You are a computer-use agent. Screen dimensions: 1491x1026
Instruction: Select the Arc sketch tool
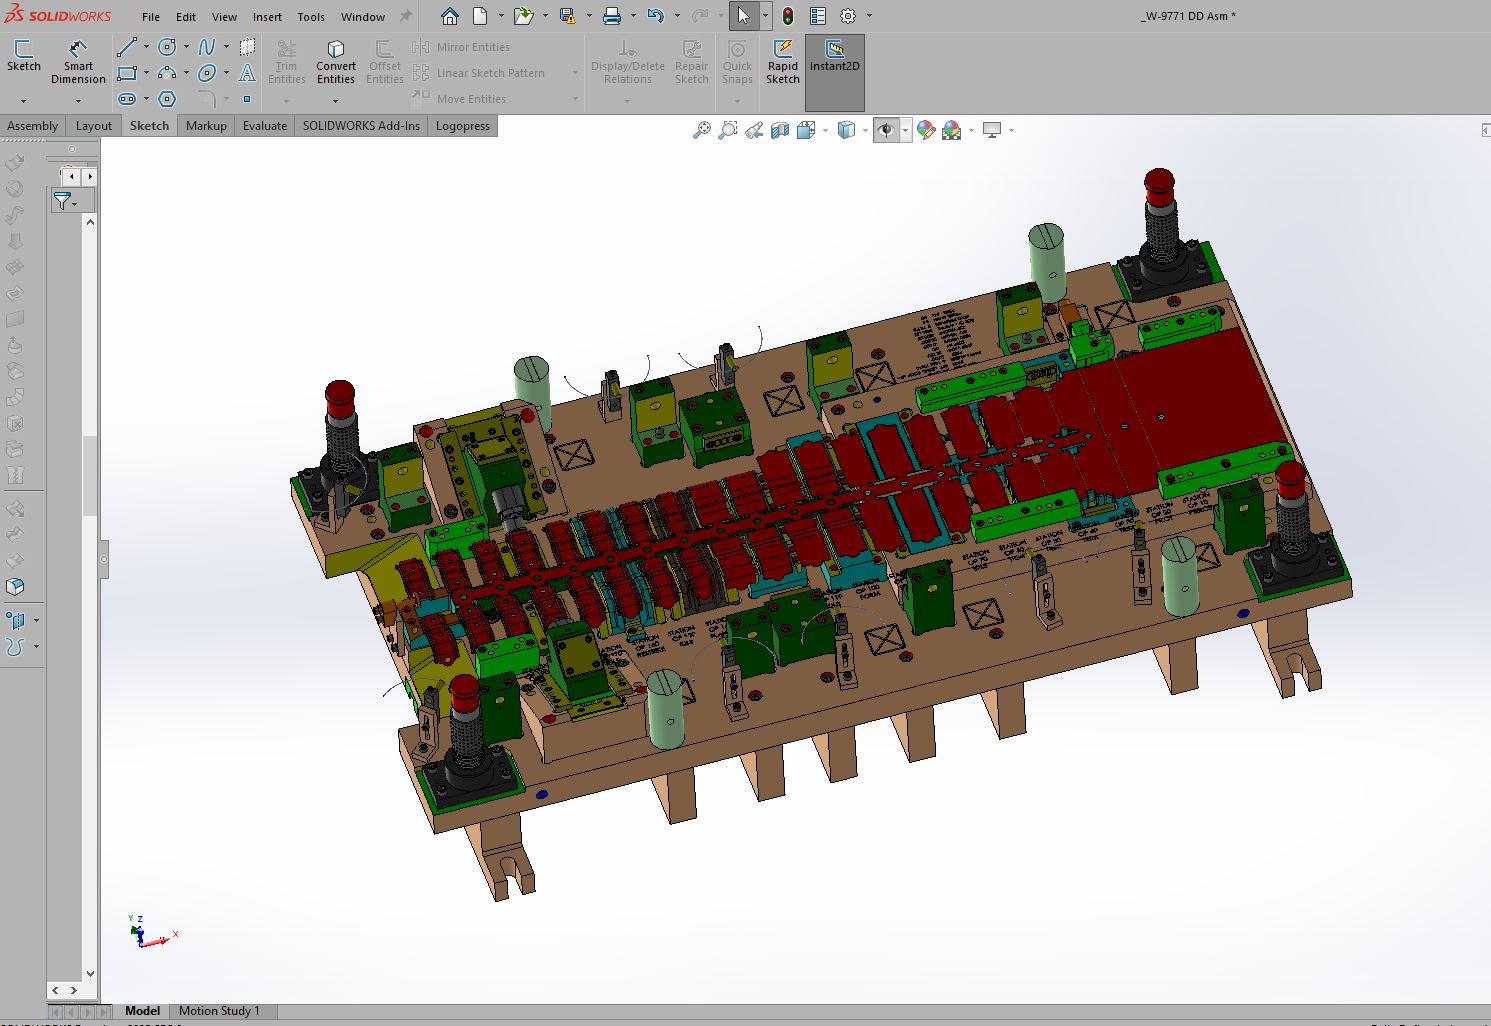click(167, 73)
